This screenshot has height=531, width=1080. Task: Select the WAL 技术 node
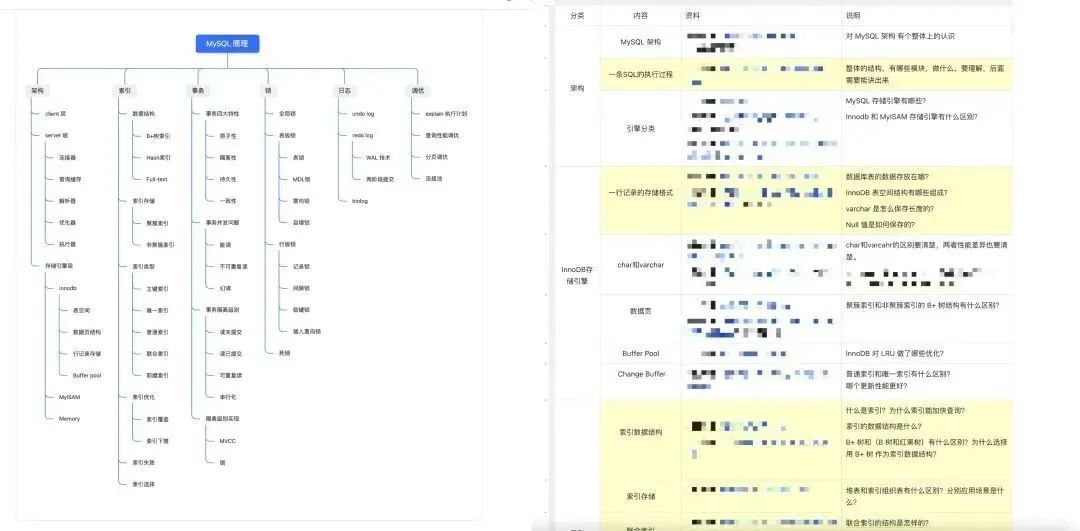pyautogui.click(x=378, y=157)
